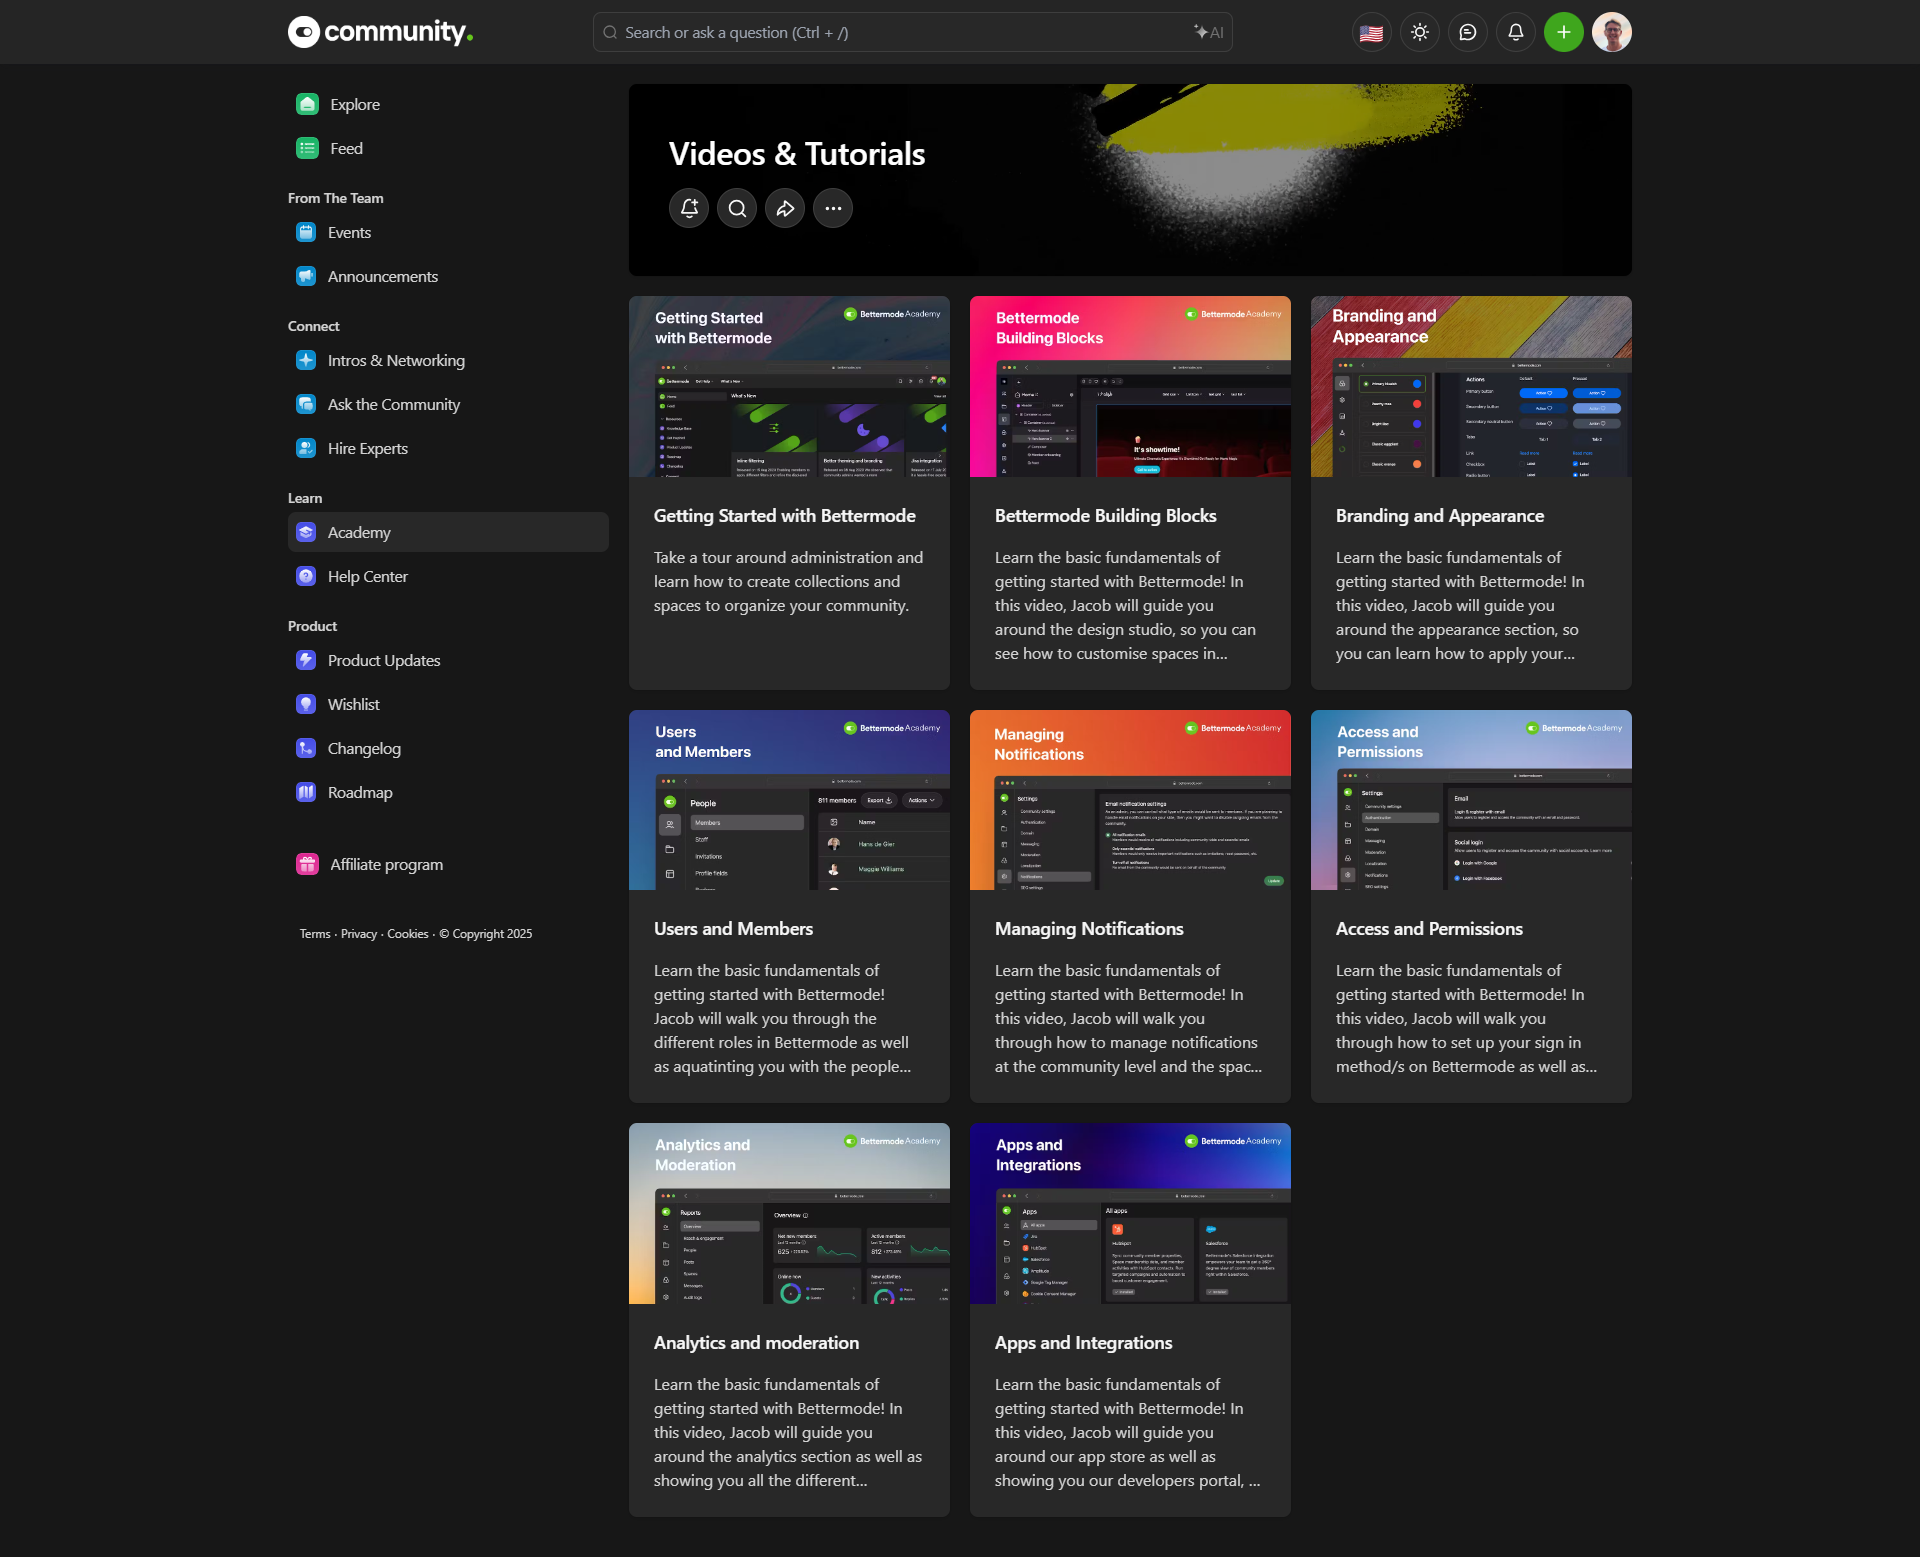Screen dimensions: 1920x1557
Task: Open the messages chat icon
Action: click(x=1467, y=32)
